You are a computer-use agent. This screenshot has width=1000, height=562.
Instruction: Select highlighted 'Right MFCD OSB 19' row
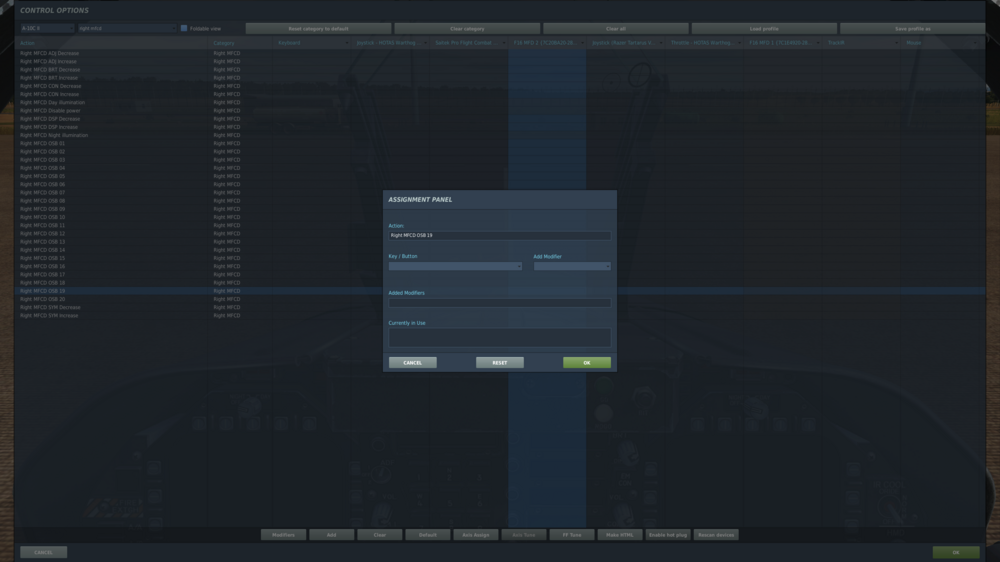click(500, 291)
